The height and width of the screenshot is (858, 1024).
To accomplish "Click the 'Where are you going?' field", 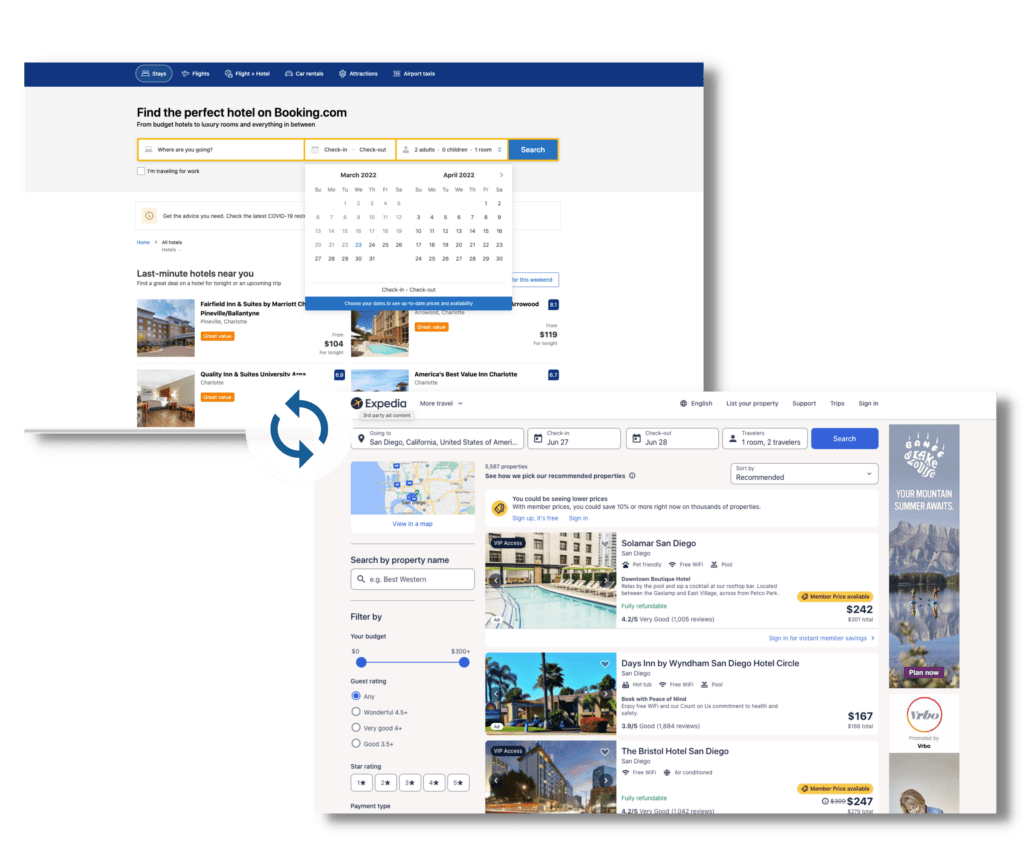I will point(221,150).
